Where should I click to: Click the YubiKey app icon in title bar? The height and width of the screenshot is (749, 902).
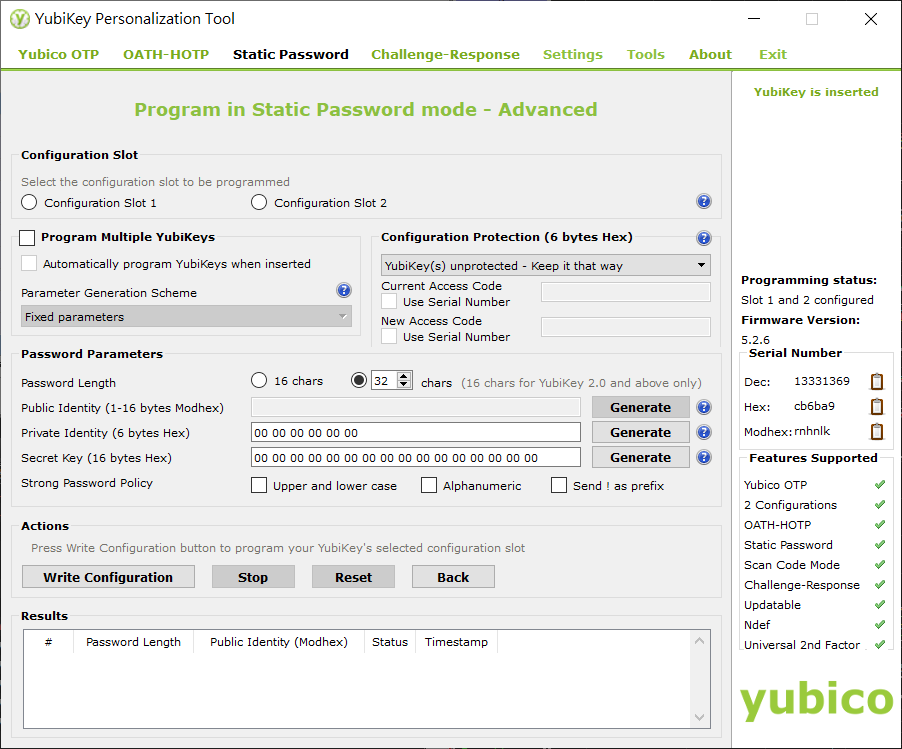pos(20,19)
